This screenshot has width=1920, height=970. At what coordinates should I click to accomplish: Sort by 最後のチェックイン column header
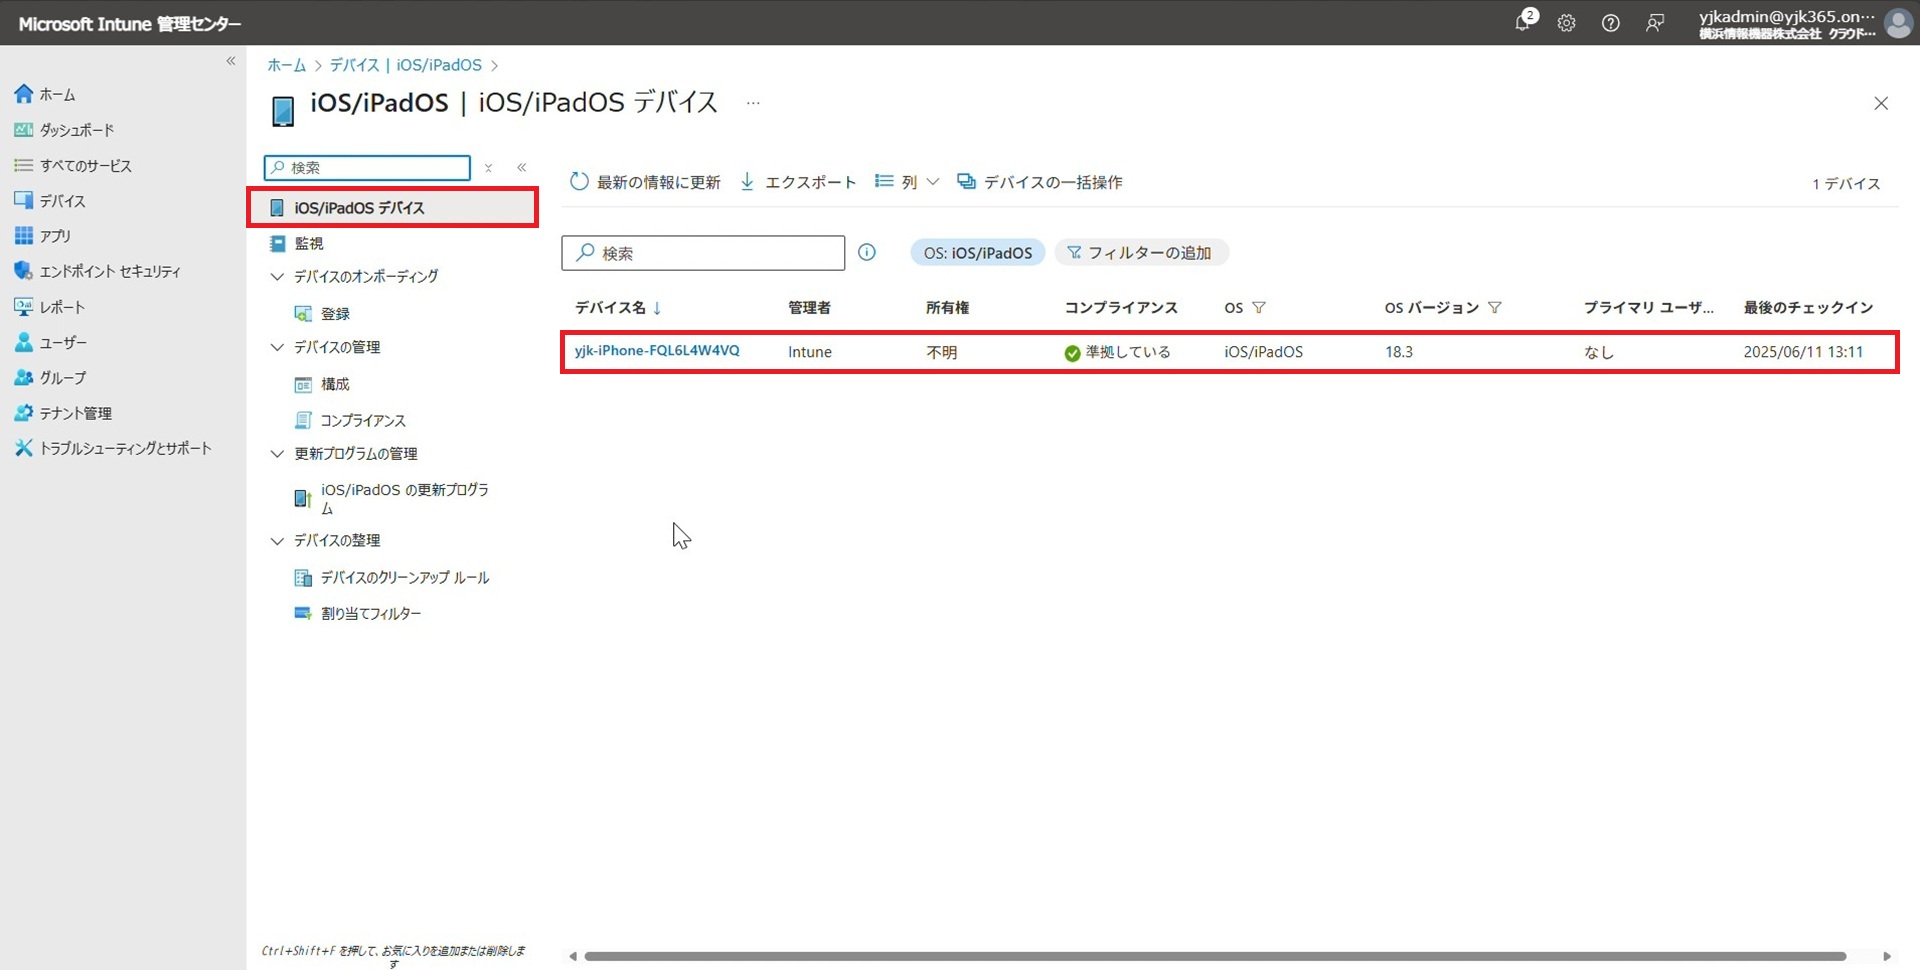click(1808, 307)
